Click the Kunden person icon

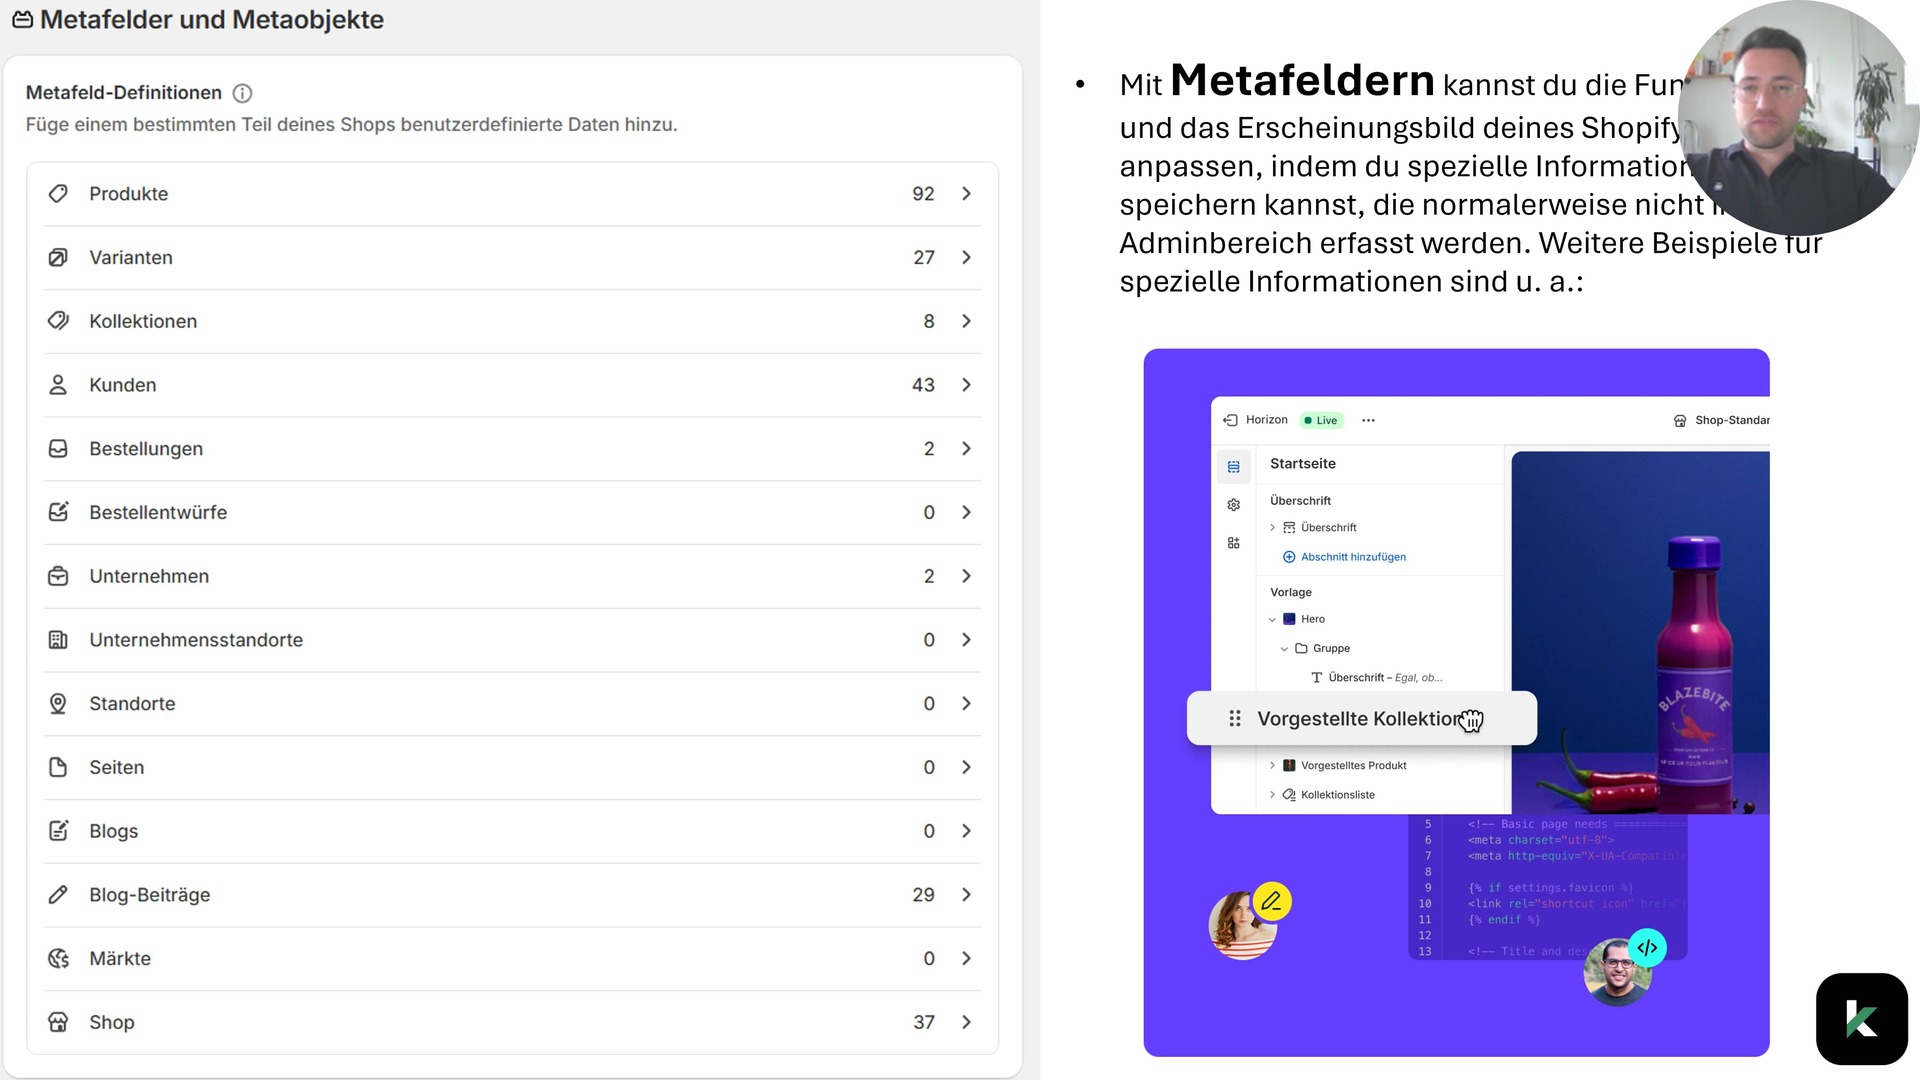[58, 385]
